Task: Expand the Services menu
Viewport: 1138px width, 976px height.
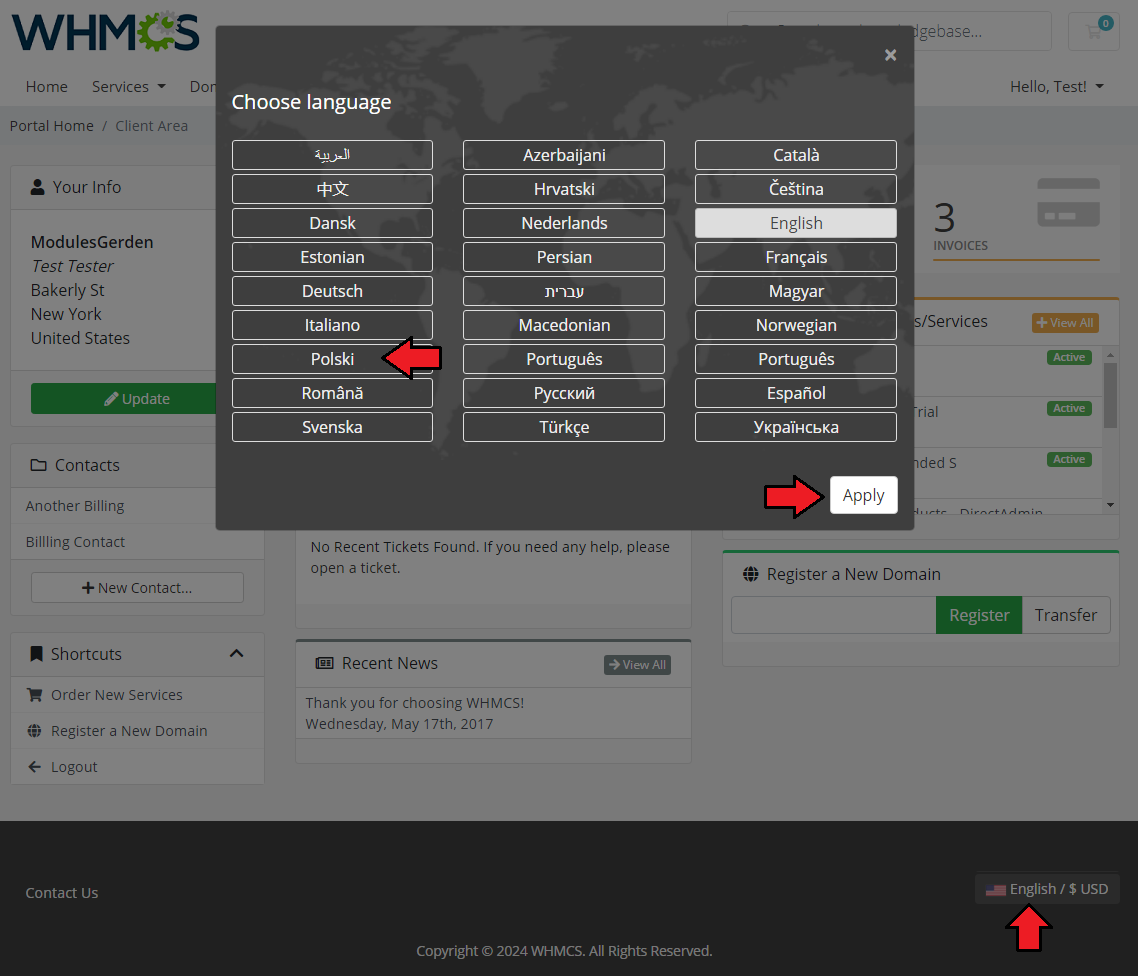Action: coord(128,86)
